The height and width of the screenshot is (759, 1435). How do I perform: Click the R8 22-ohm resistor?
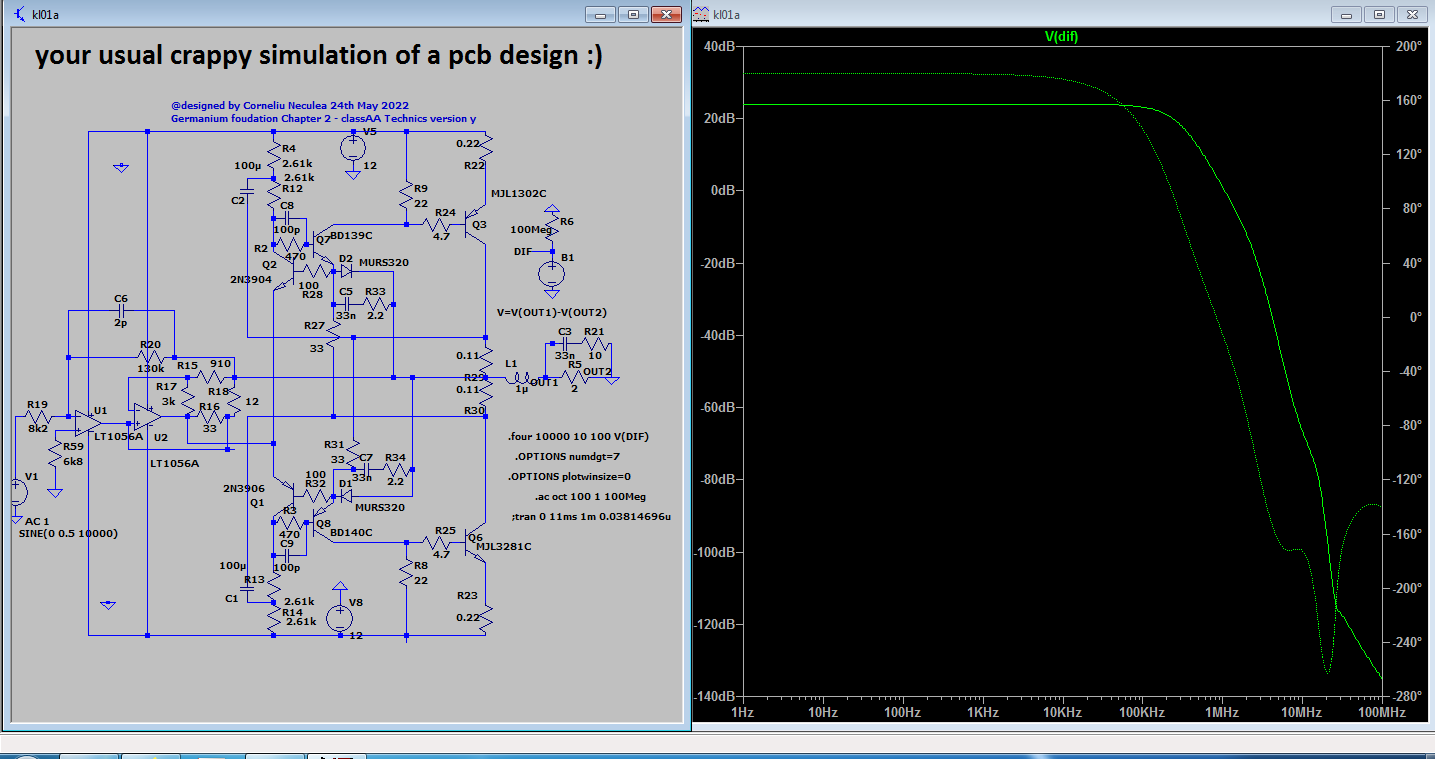coord(407,574)
